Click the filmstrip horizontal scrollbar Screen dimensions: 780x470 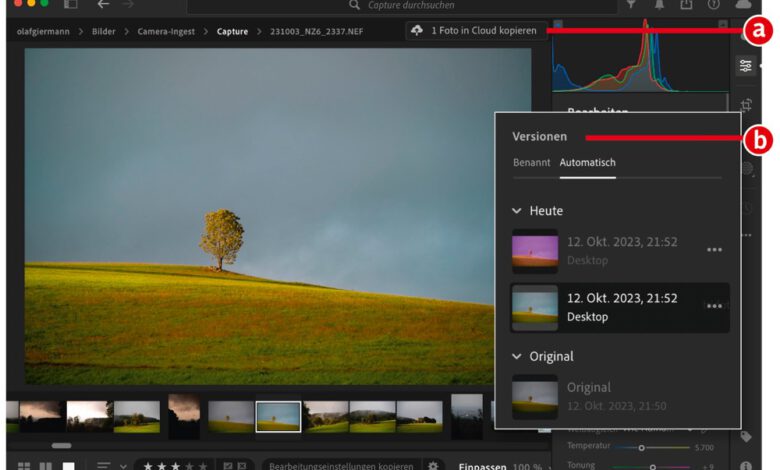pos(62,445)
